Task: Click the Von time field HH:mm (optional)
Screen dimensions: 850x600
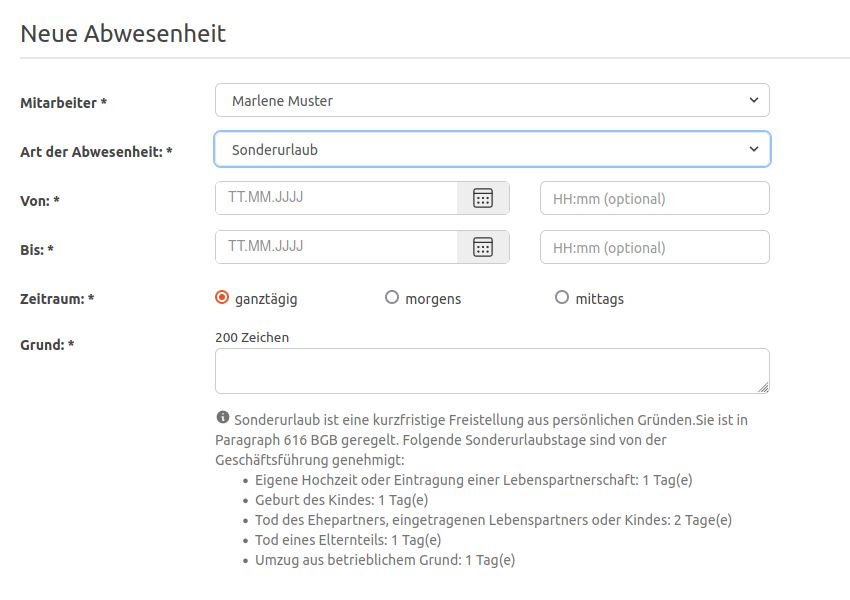Action: click(x=655, y=198)
